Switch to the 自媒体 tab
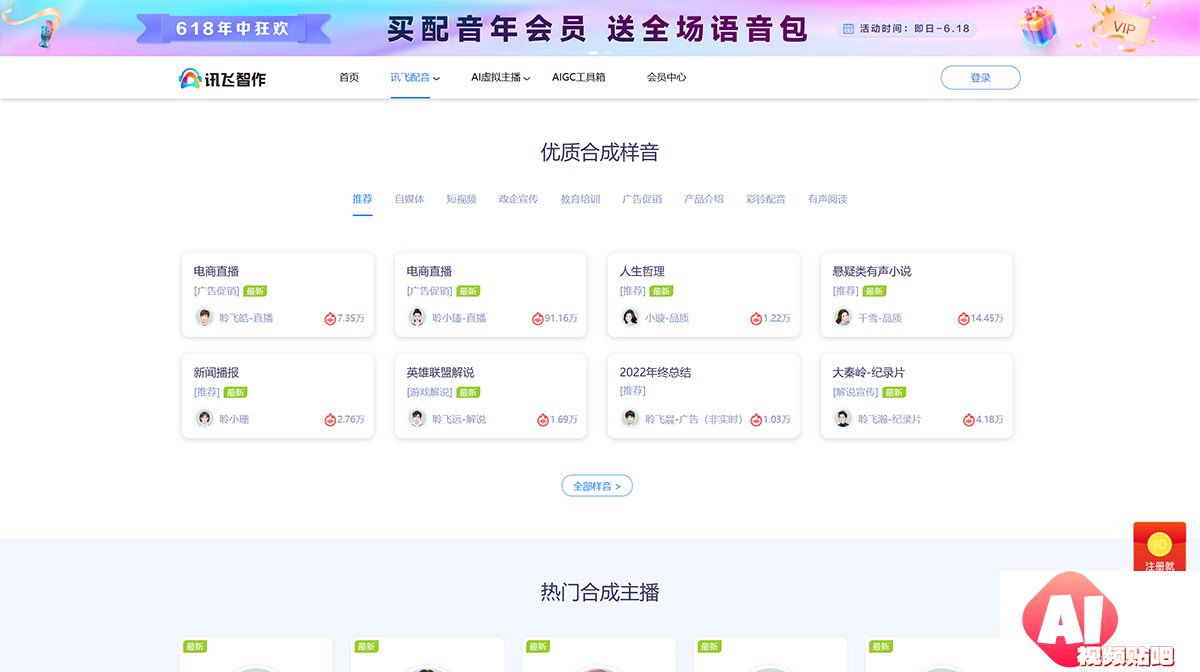The width and height of the screenshot is (1200, 672). click(x=409, y=199)
